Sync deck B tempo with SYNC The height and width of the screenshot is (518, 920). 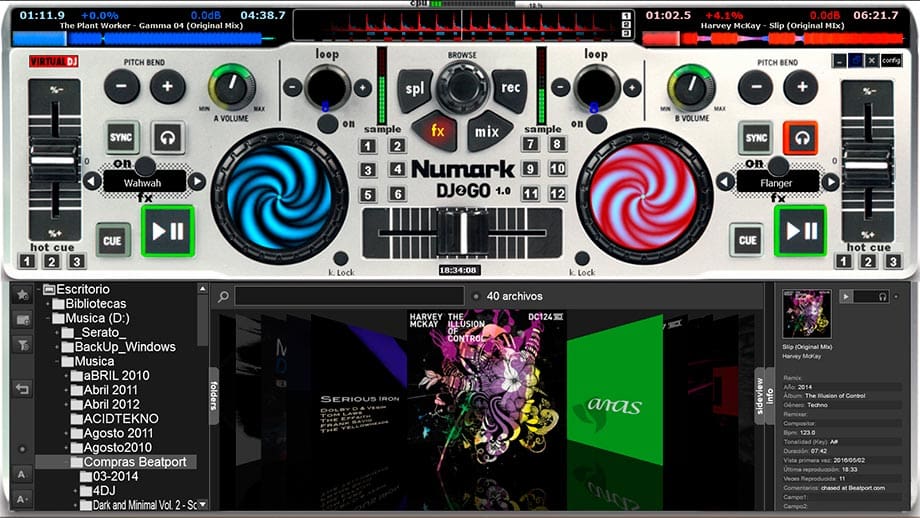coord(756,138)
